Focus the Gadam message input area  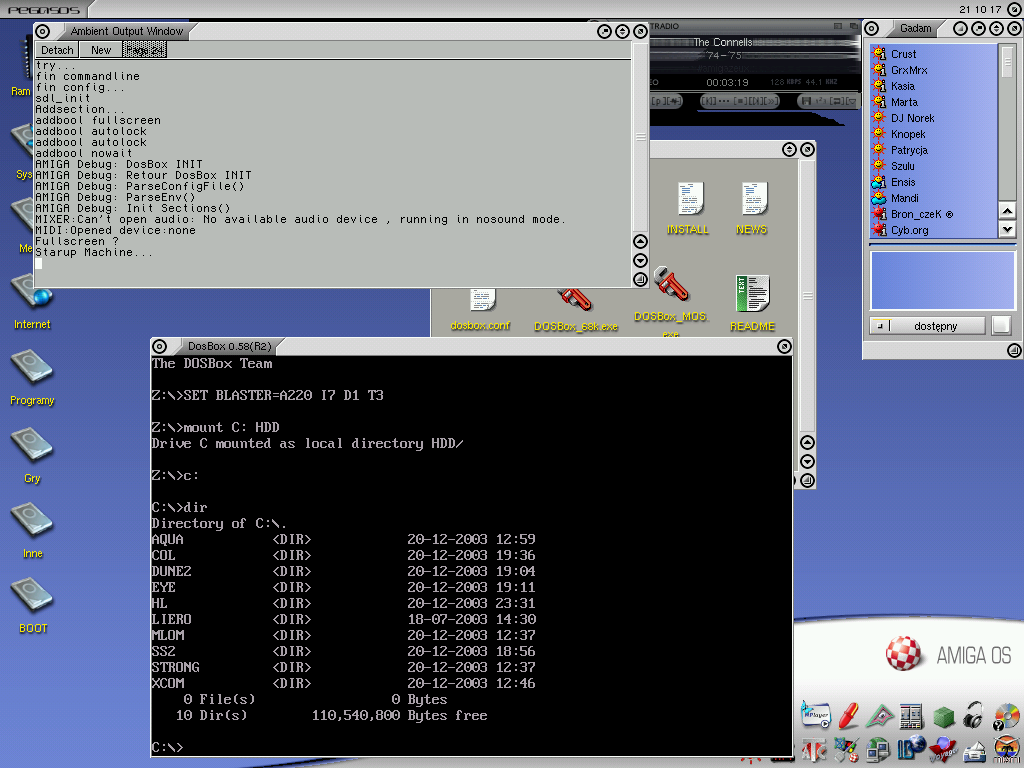[x=942, y=280]
